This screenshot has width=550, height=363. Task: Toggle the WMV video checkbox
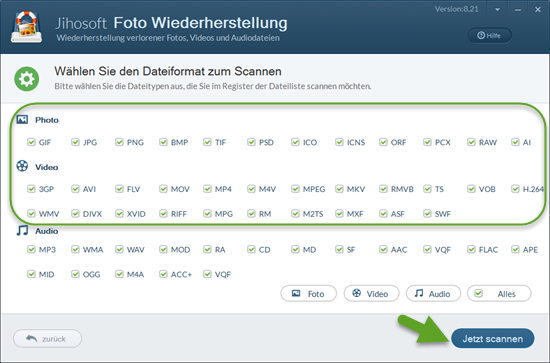pos(31,214)
